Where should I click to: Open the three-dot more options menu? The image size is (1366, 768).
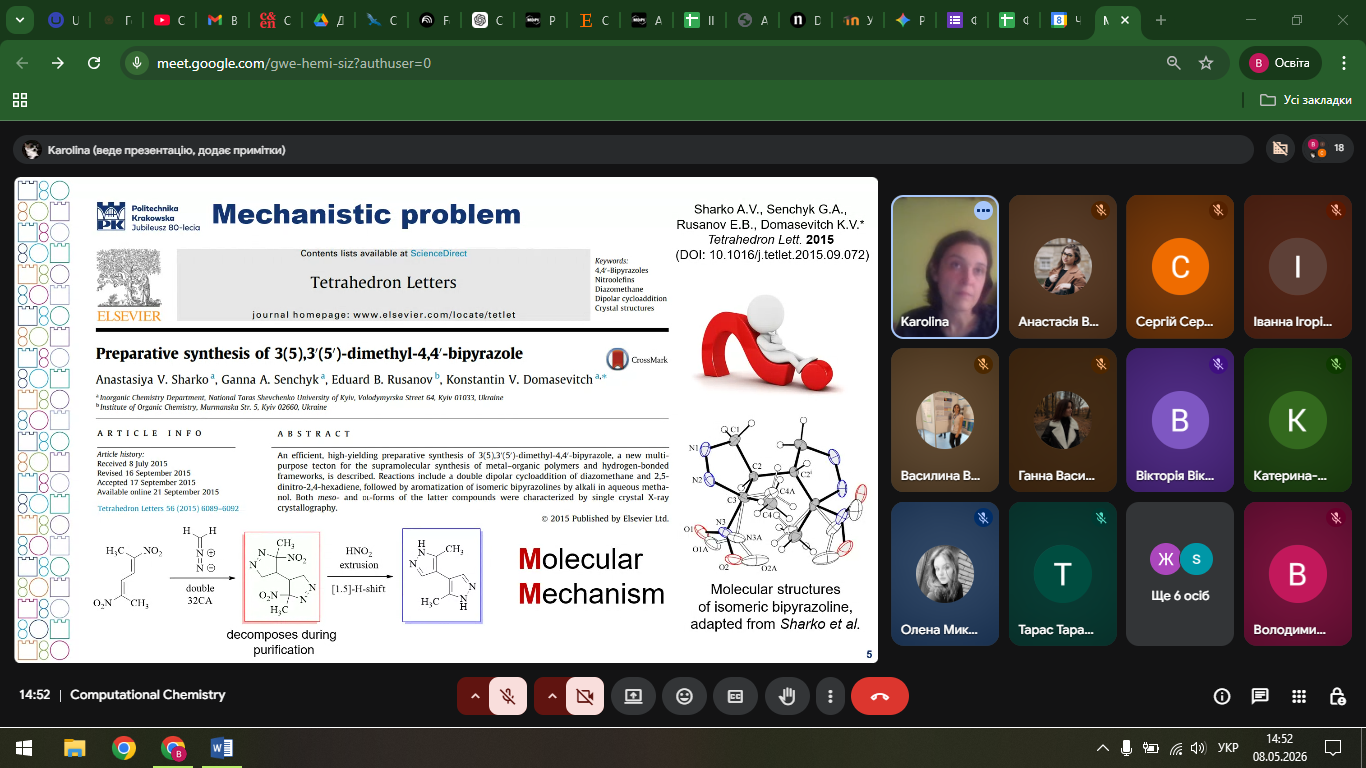(830, 697)
